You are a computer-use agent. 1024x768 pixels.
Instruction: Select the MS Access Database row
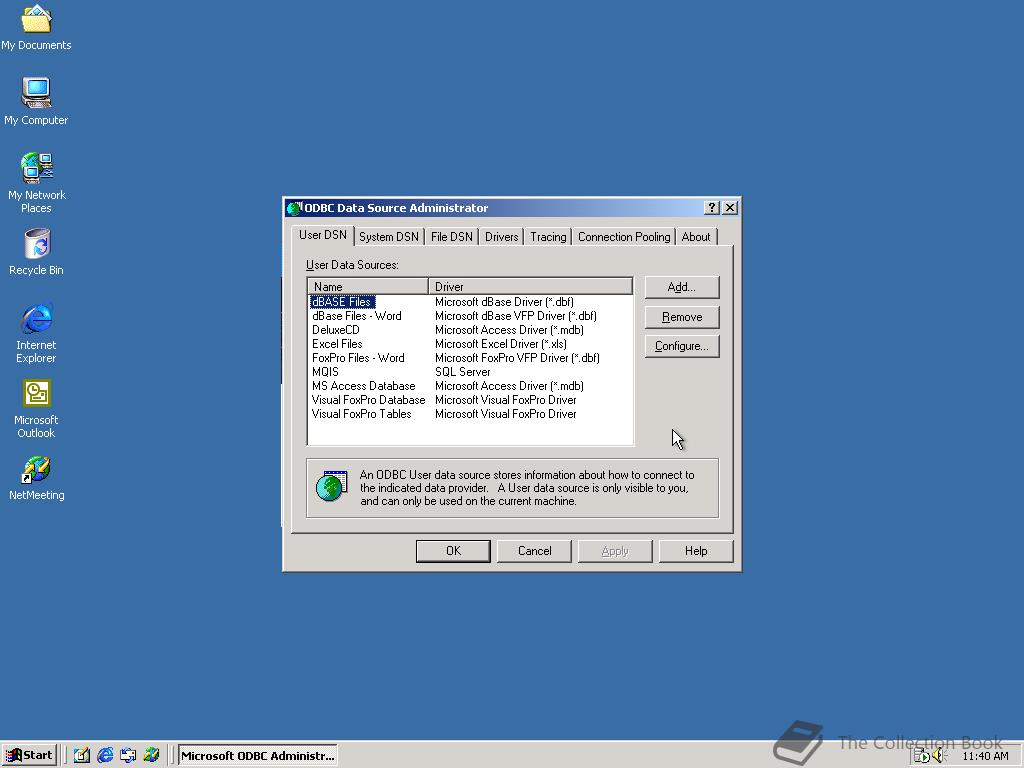(363, 386)
